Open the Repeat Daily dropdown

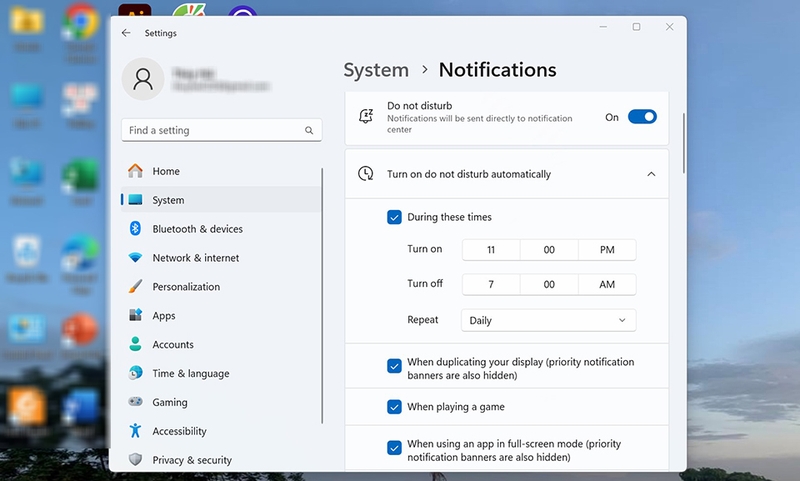point(548,320)
